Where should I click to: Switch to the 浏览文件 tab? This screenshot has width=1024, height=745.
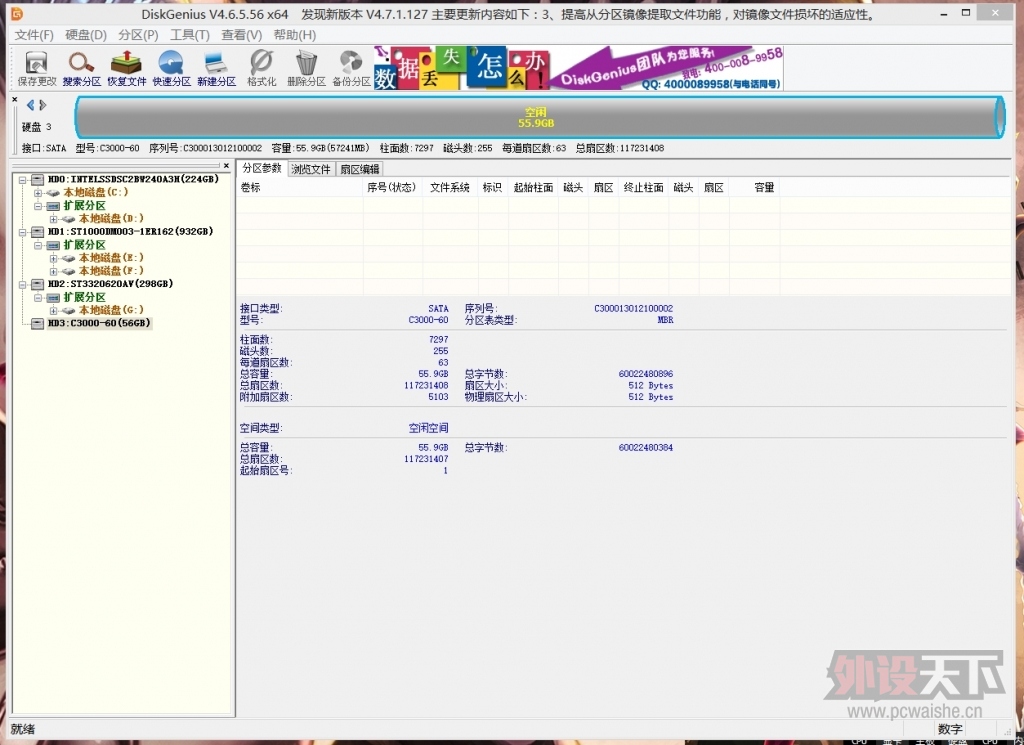pos(311,169)
